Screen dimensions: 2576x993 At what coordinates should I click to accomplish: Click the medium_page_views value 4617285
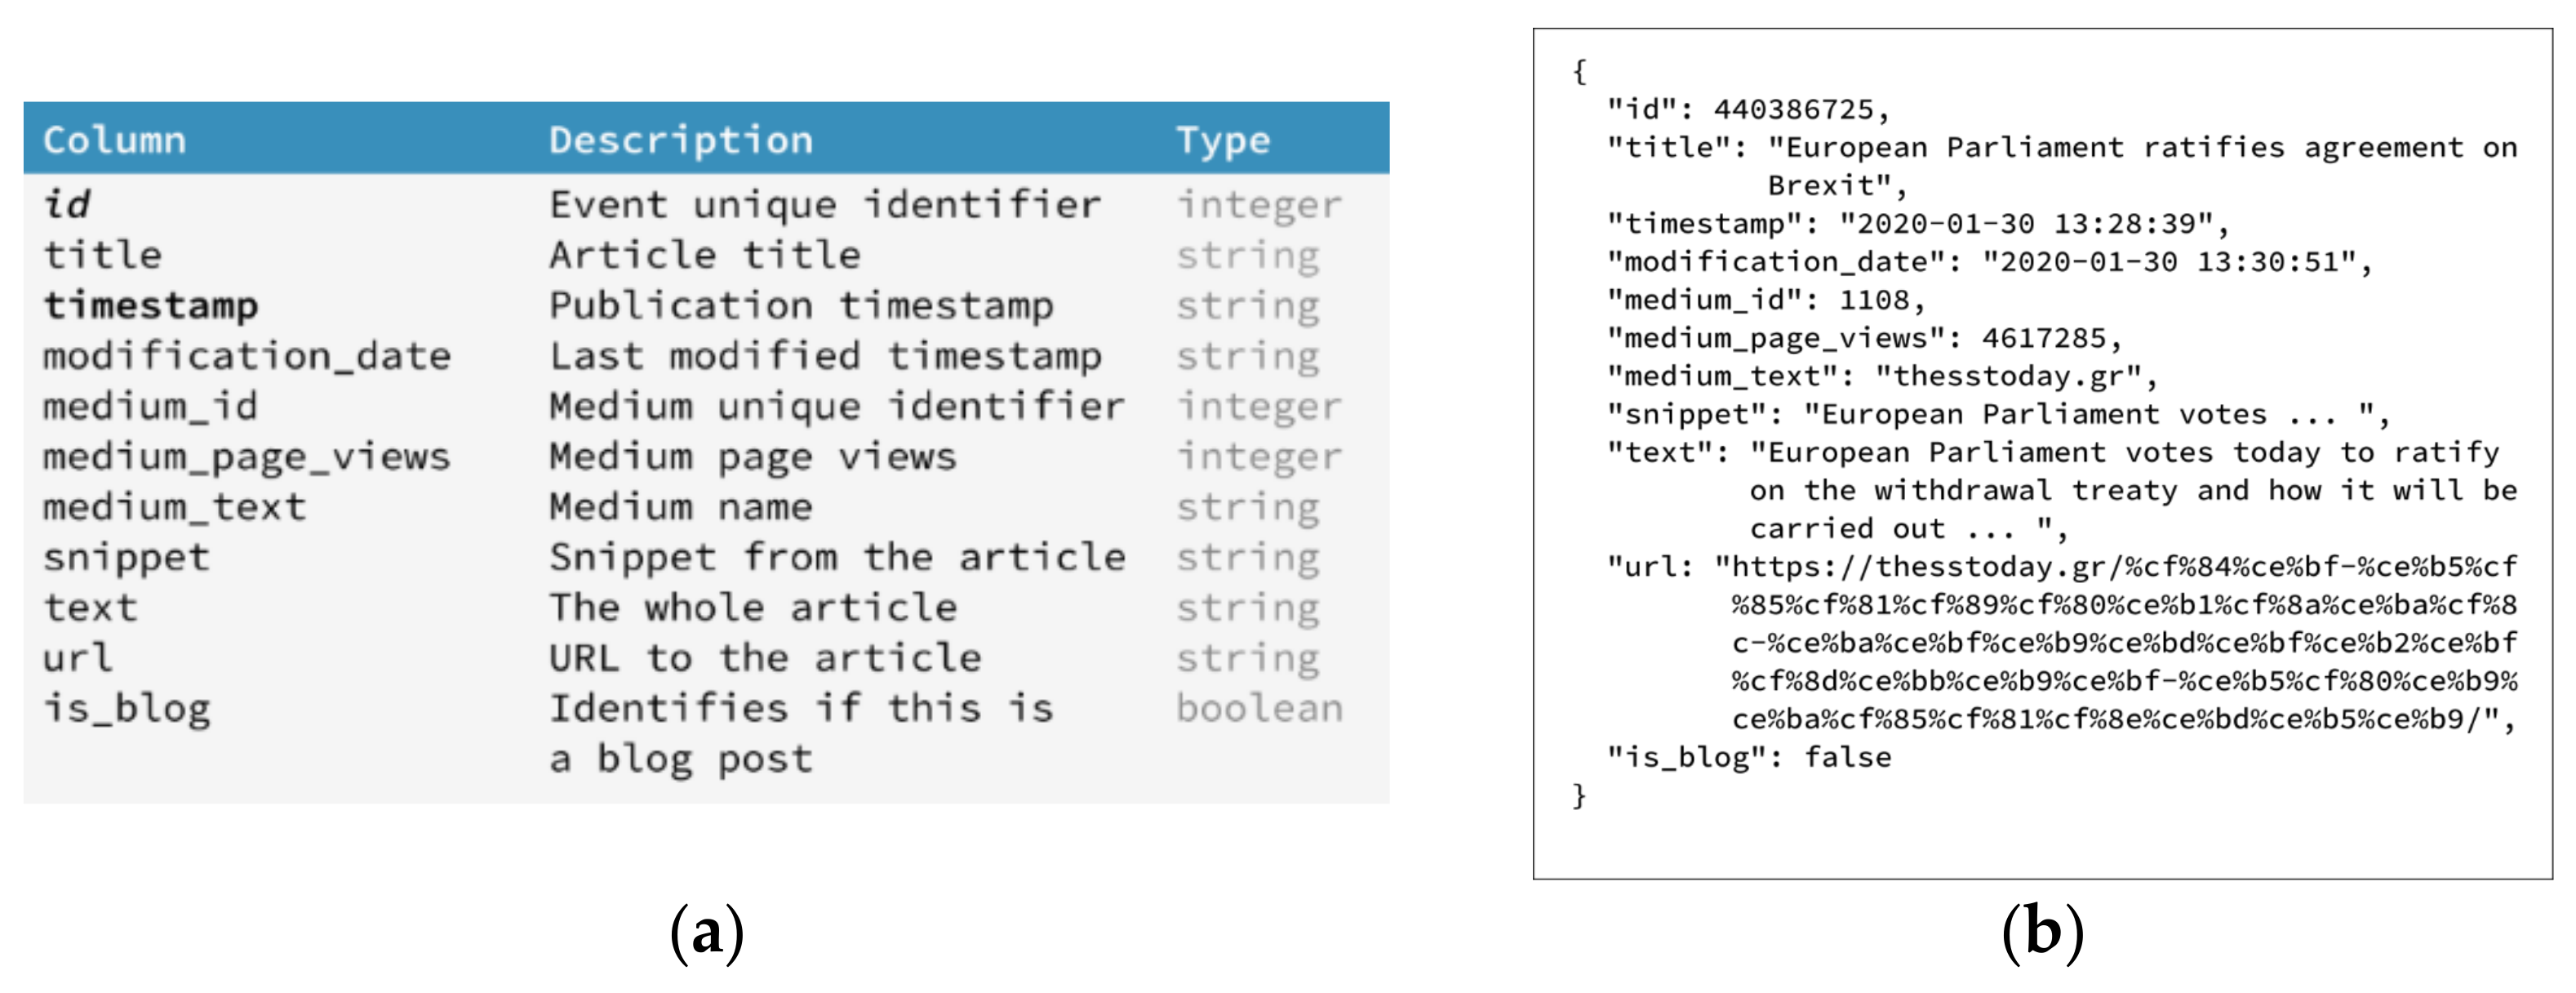[x=2043, y=338]
